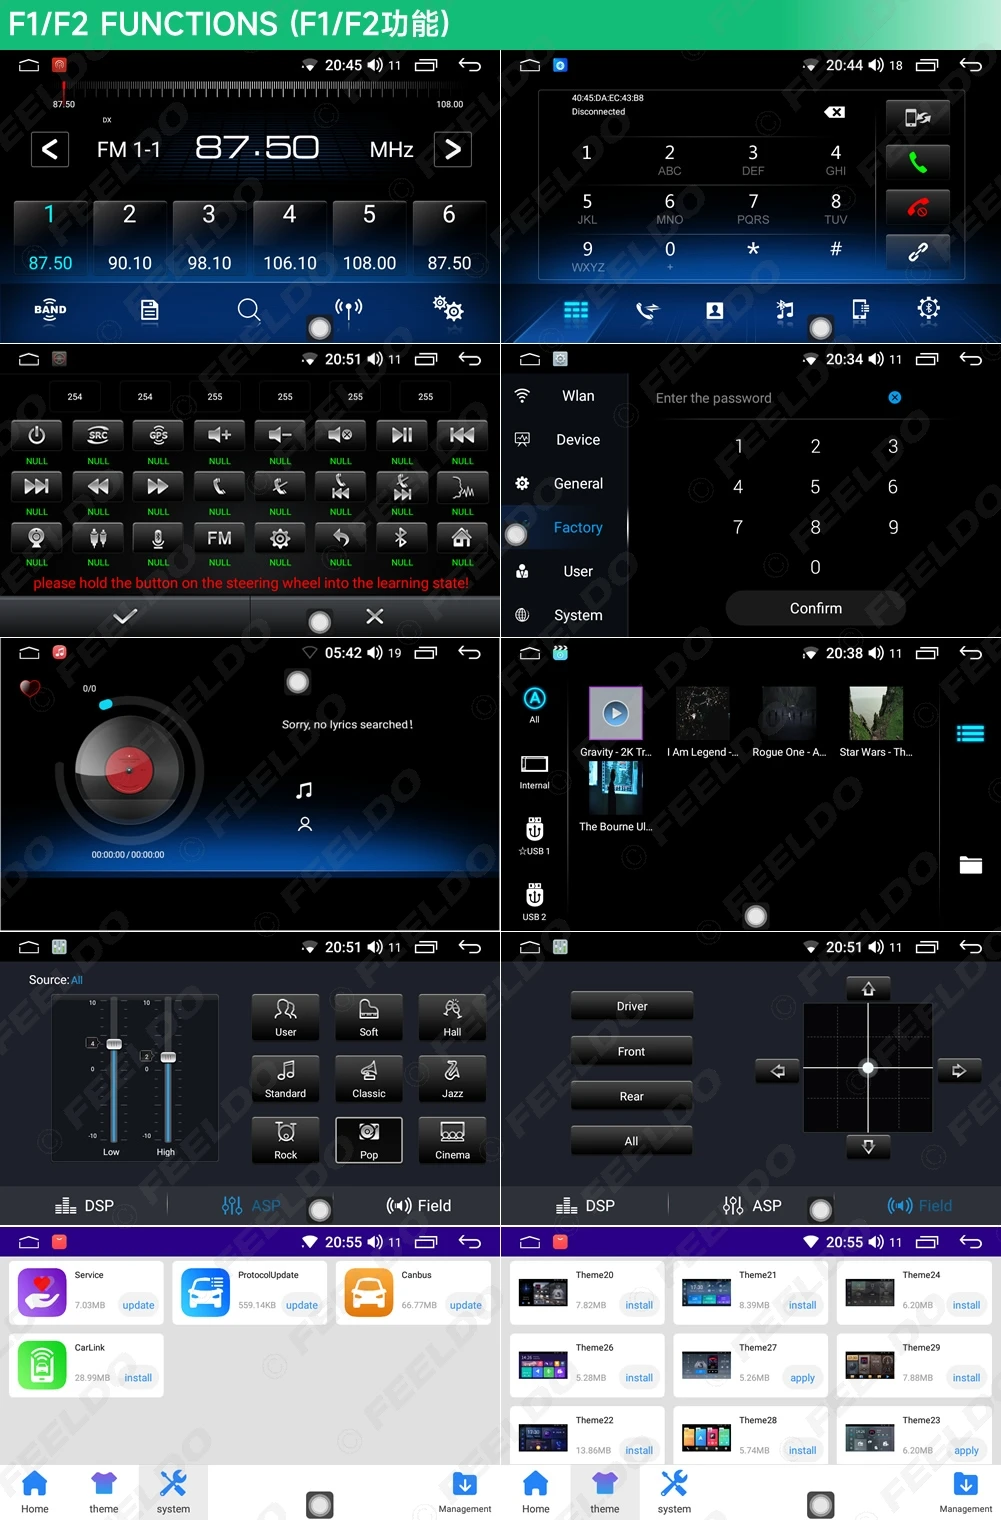
Task: Step to next frequency with right arrow
Action: 453,150
